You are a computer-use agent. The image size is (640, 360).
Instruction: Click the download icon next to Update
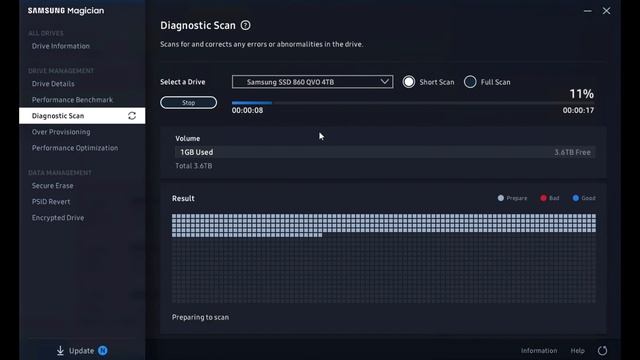(x=60, y=351)
